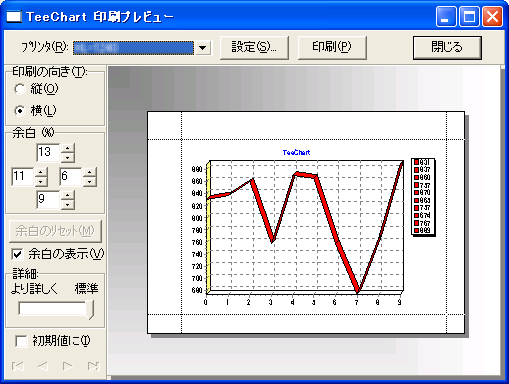This screenshot has height=384, width=509.
Task: Click the detail level slider thumb
Action: click(90, 309)
